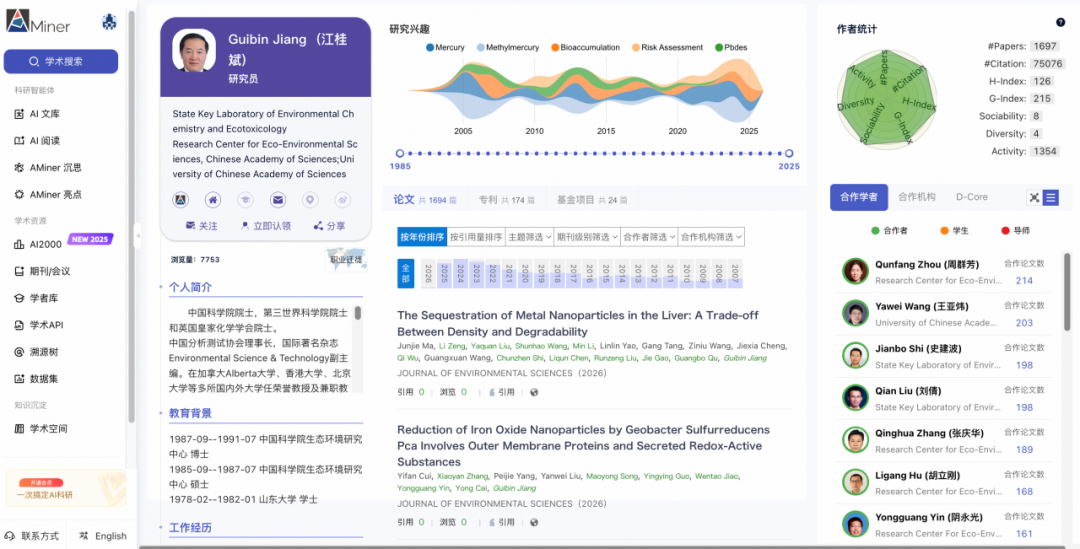This screenshot has width=1080, height=549.
Task: Open the AI2000 ranking page
Action: pos(38,244)
